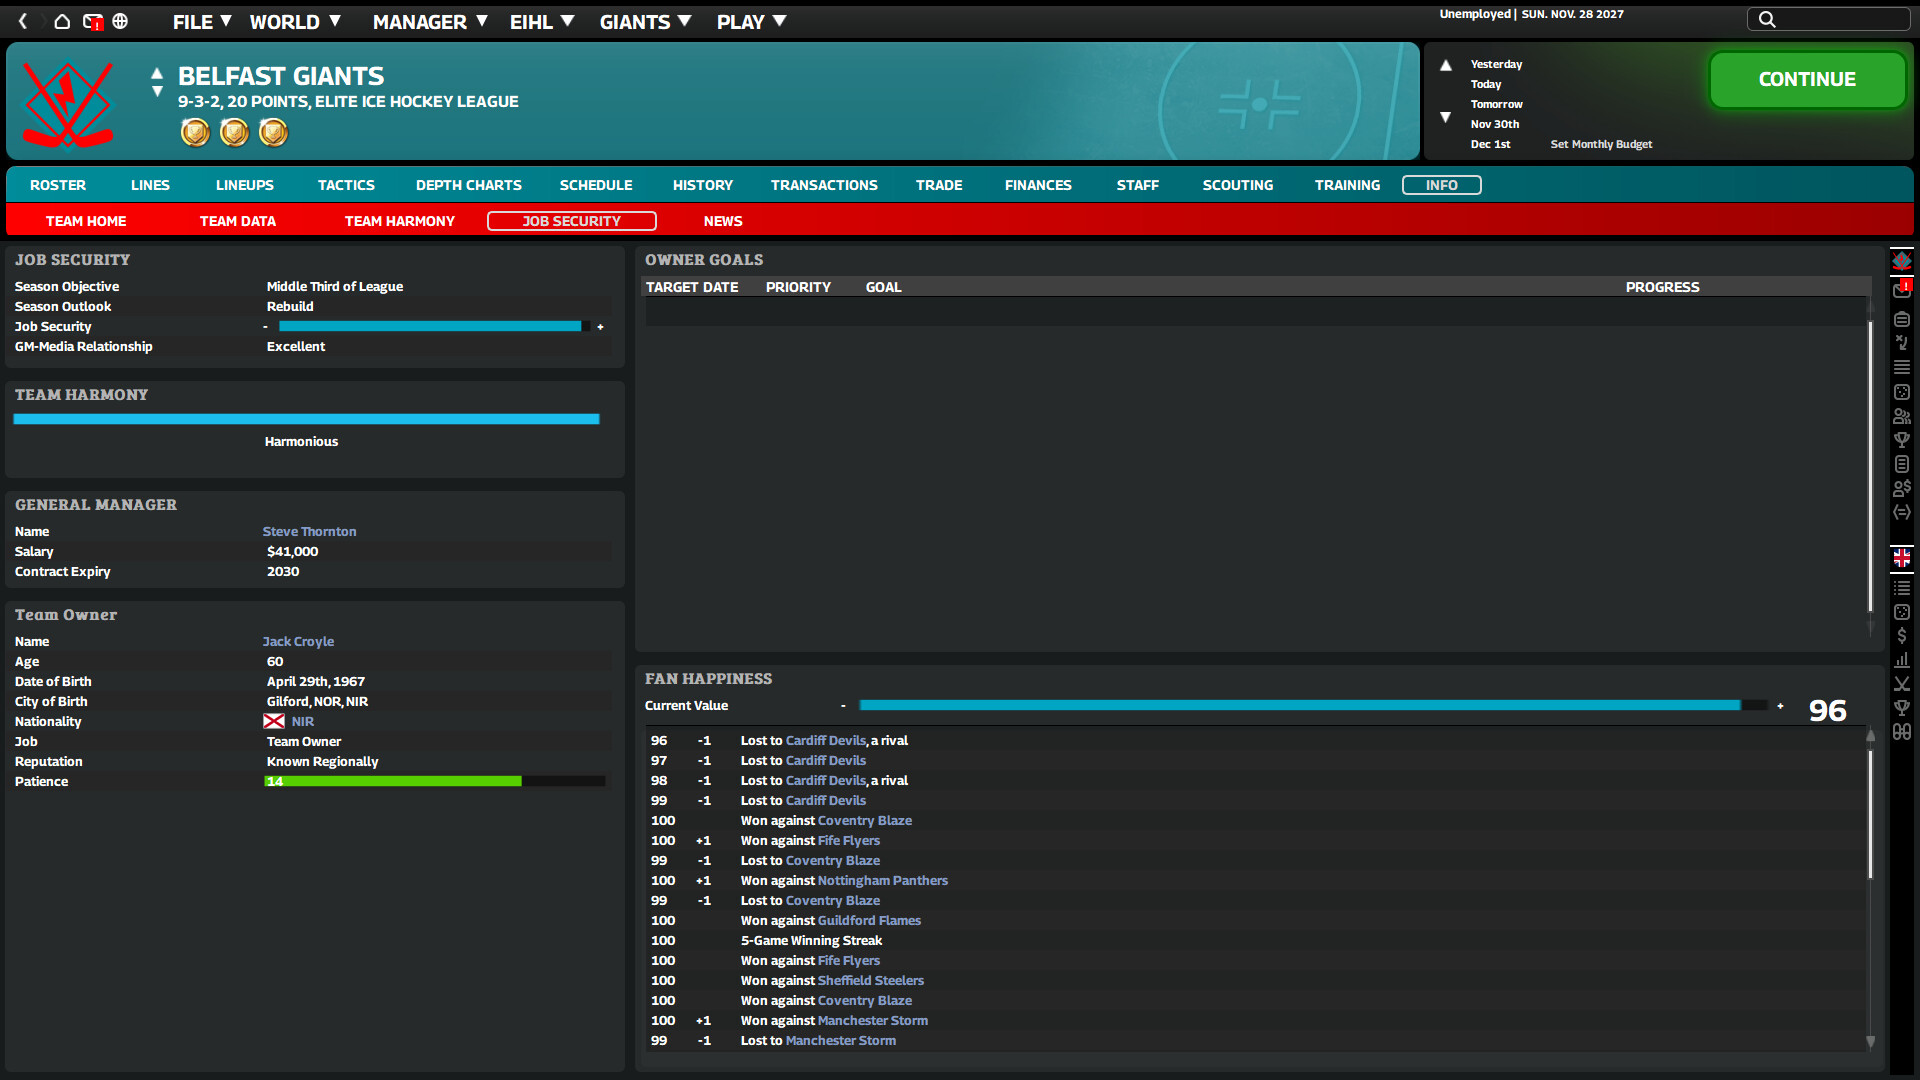Image resolution: width=1920 pixels, height=1080 pixels.
Task: Click the home icon in the top bar
Action: pos(61,21)
